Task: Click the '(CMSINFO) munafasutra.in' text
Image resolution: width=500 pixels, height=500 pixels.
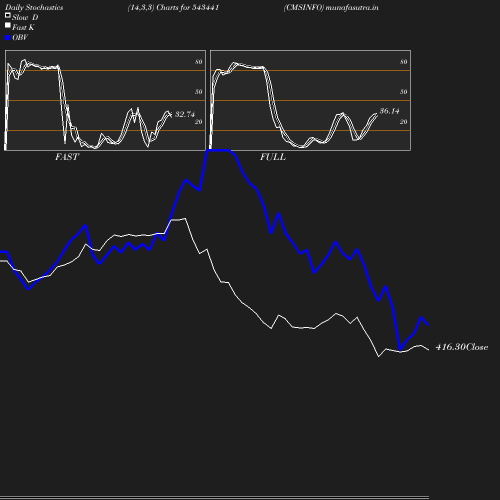Action: pos(331,8)
